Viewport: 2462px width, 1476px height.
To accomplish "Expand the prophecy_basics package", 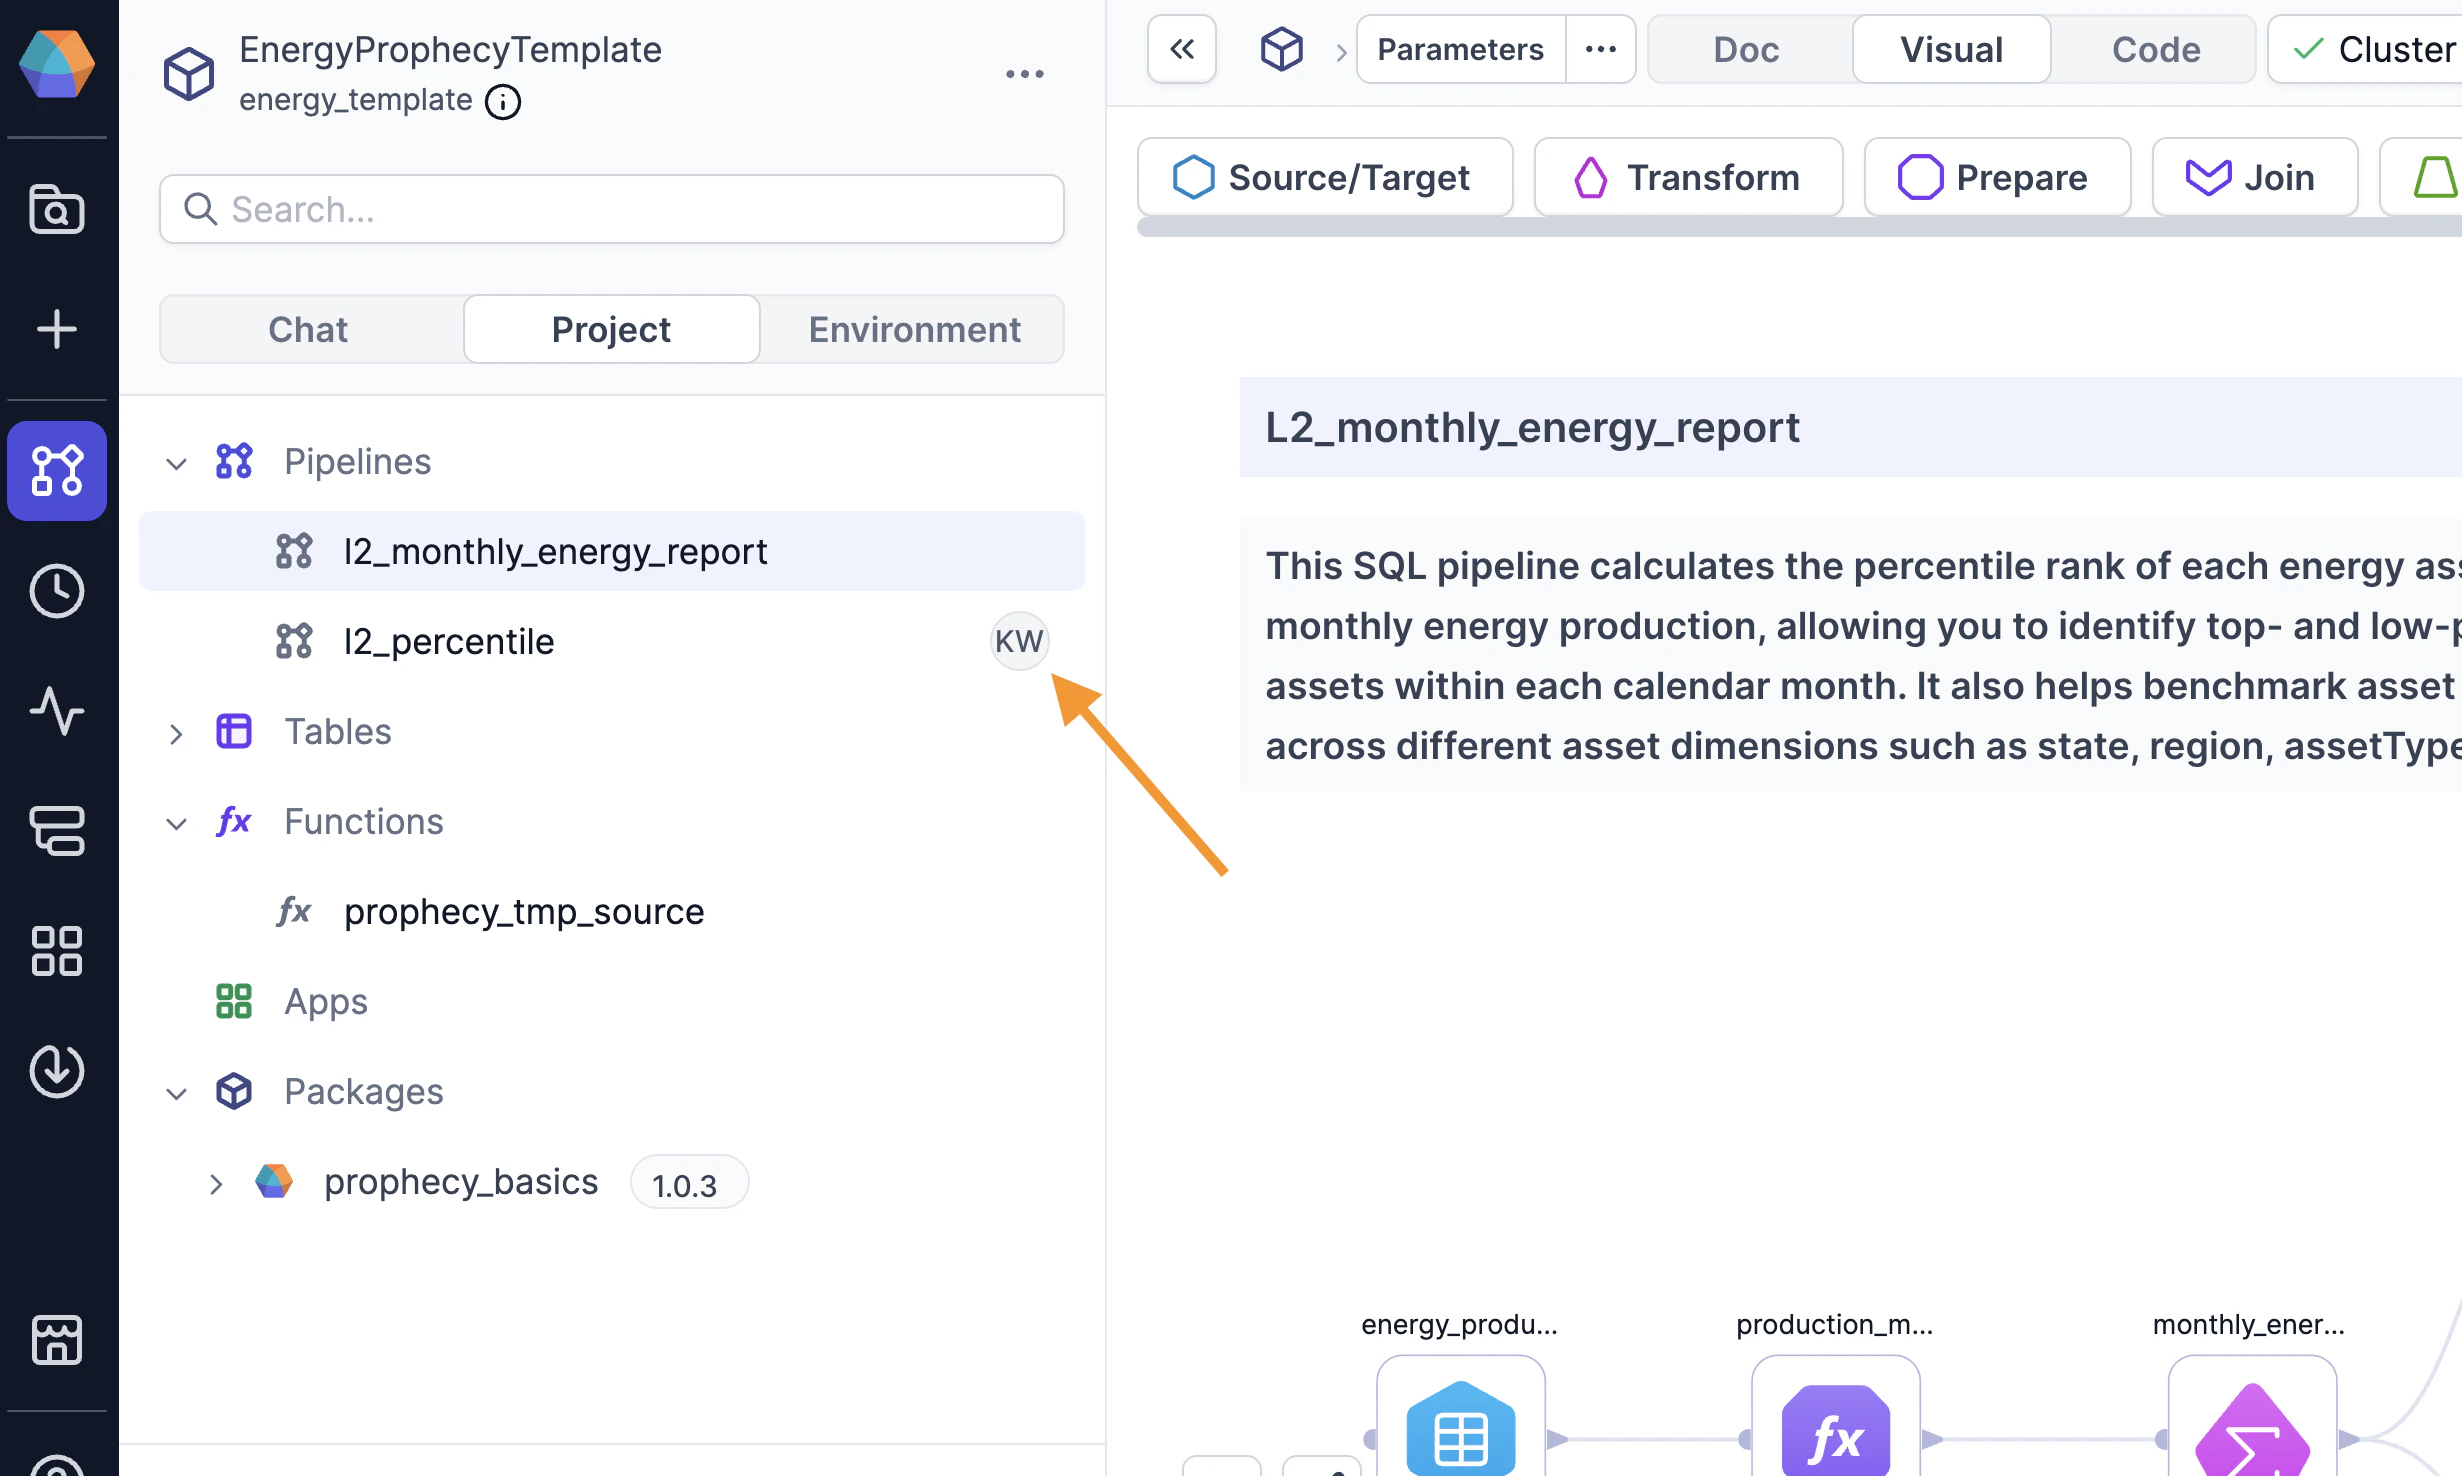I will tap(216, 1183).
